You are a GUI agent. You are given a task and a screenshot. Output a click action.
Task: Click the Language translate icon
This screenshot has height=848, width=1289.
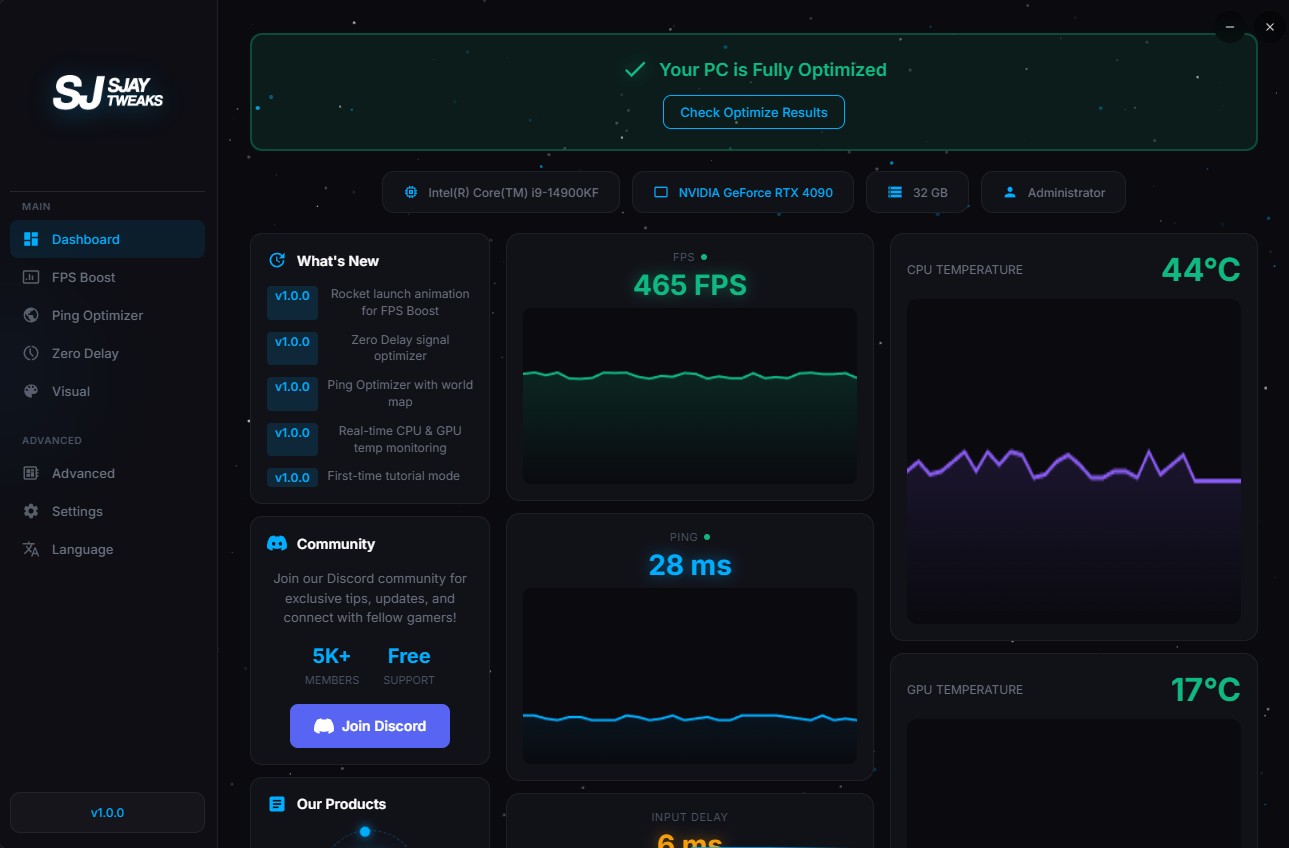(x=31, y=549)
